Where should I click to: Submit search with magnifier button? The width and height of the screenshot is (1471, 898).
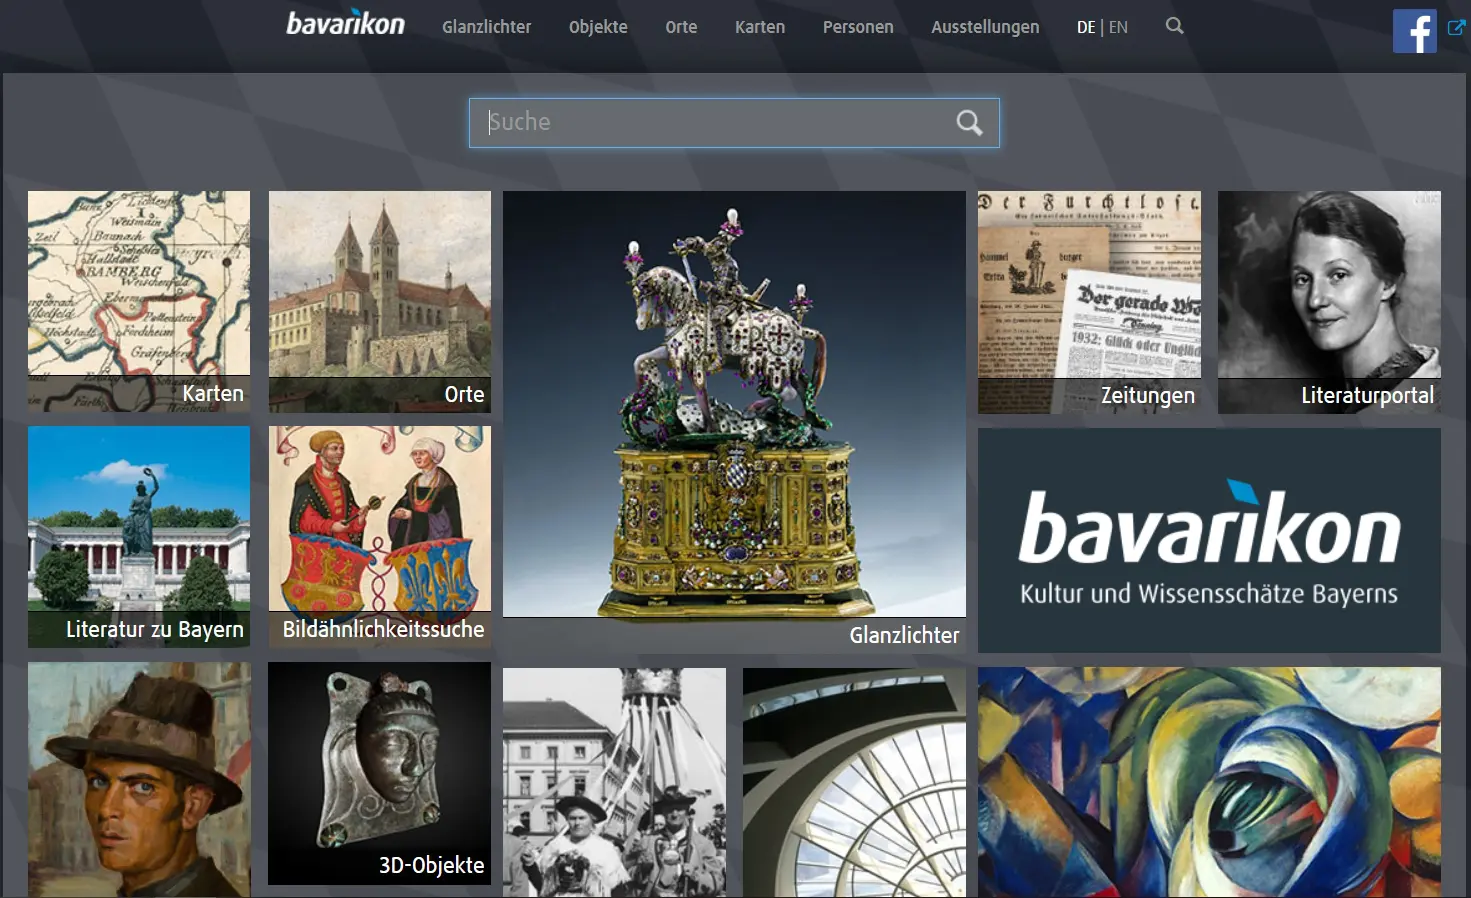coord(969,123)
